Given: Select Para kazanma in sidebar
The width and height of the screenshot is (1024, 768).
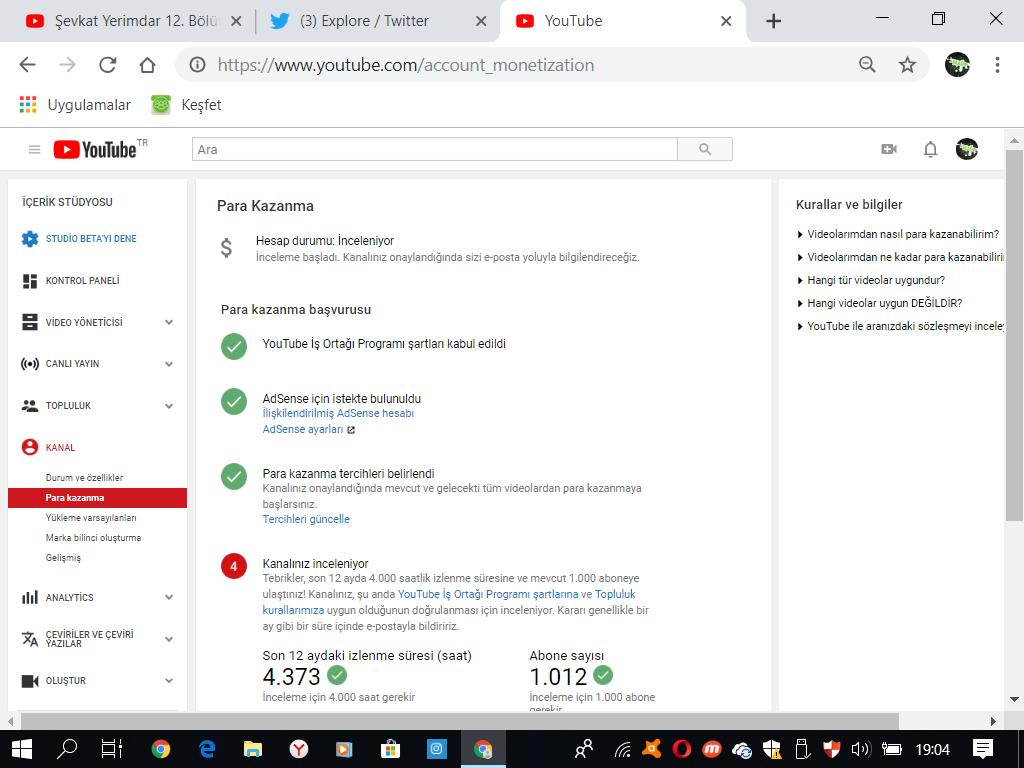Looking at the screenshot, I should point(97,498).
